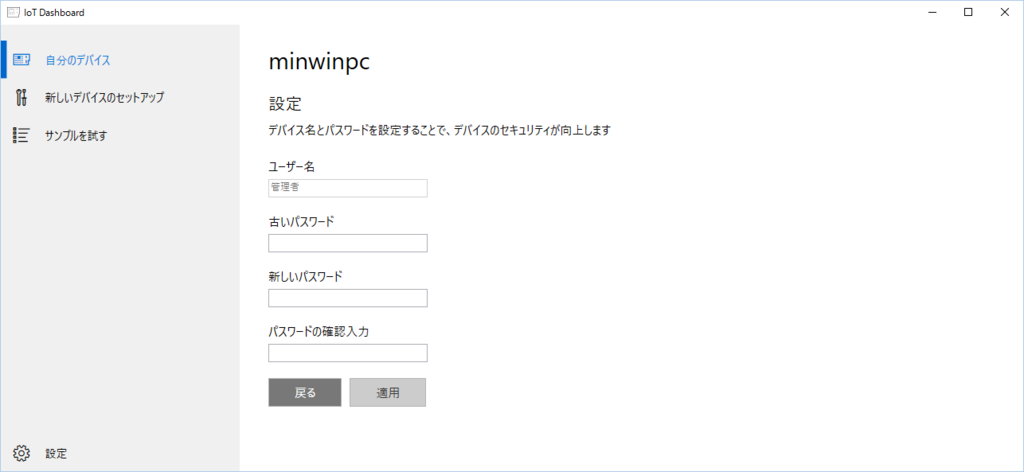
Task: Click the パスワードの確認入力 label
Action: click(319, 332)
